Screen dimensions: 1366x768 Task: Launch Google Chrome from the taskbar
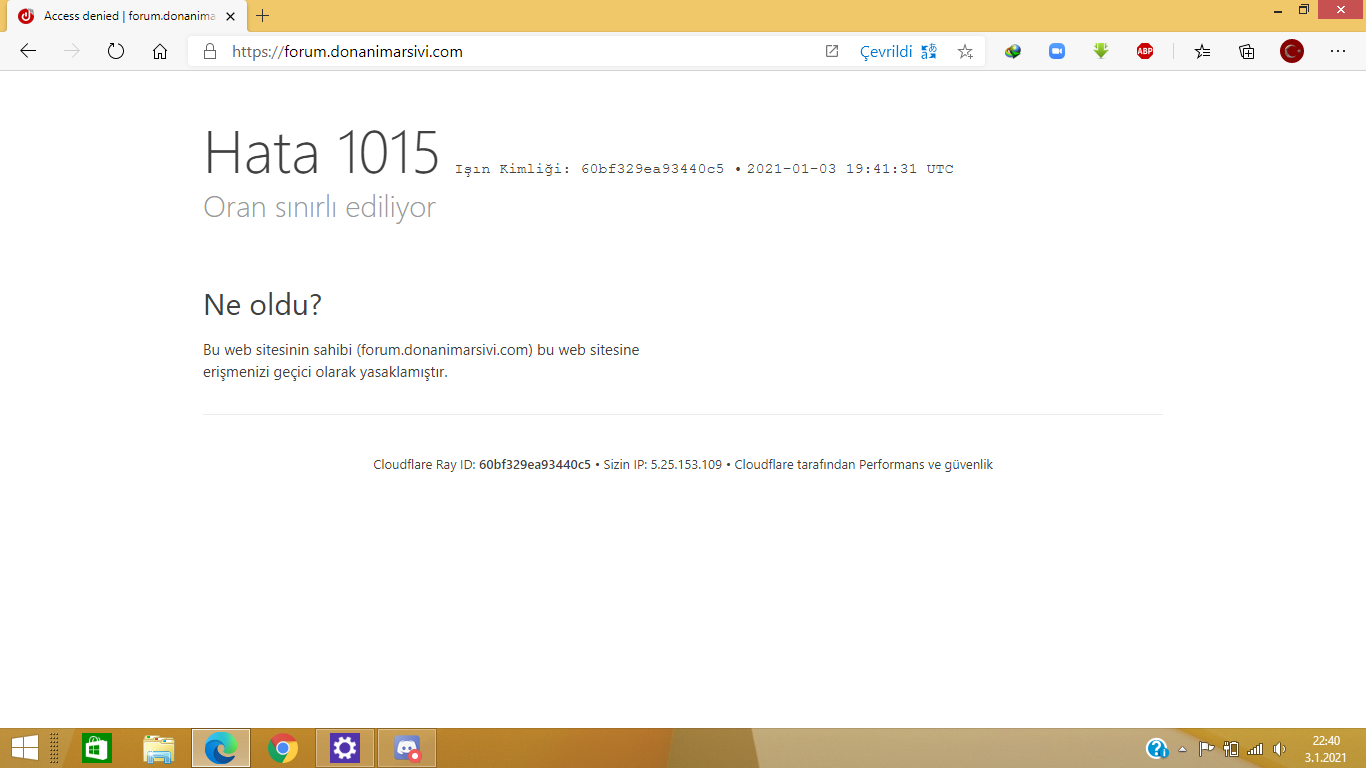[x=283, y=748]
